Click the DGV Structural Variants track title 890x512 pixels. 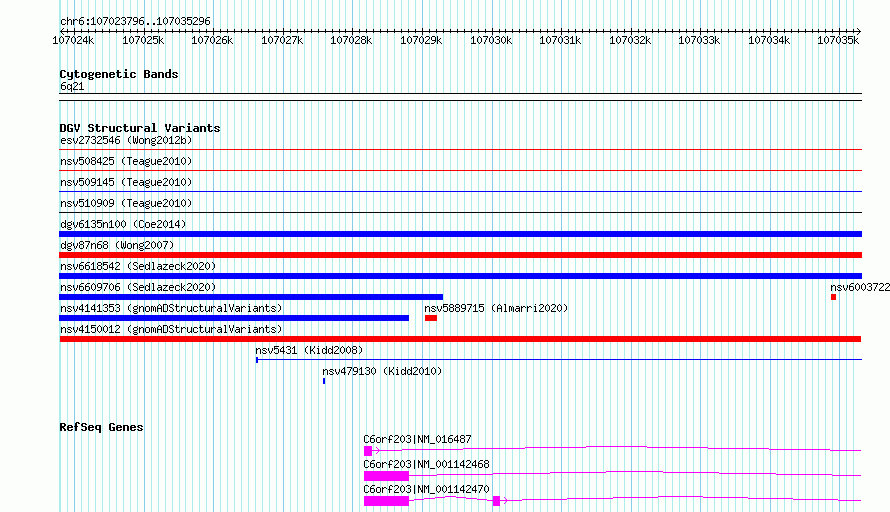coord(140,128)
